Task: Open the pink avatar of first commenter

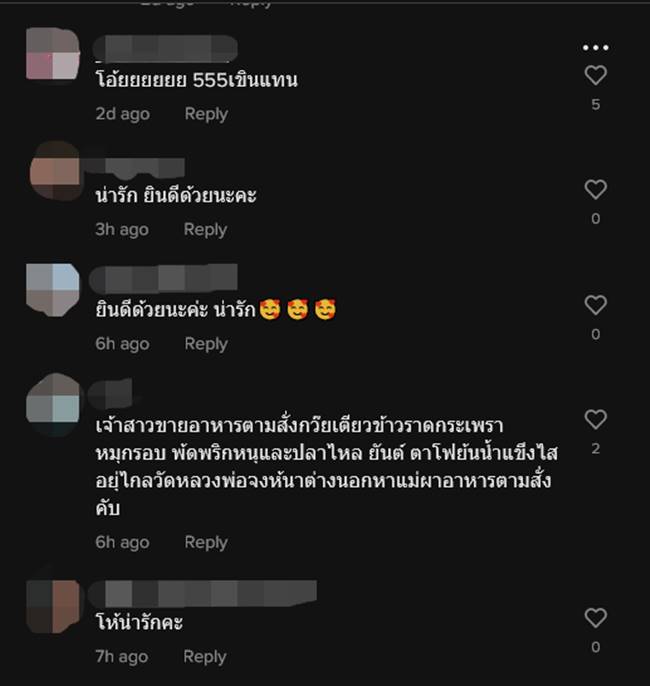Action: tap(53, 54)
